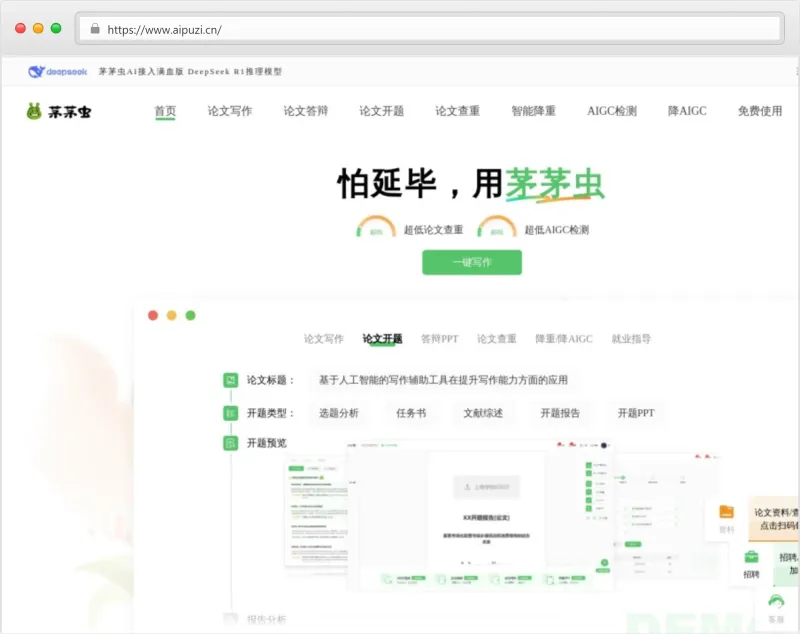Click the 论文标题 step icon

coord(231,380)
